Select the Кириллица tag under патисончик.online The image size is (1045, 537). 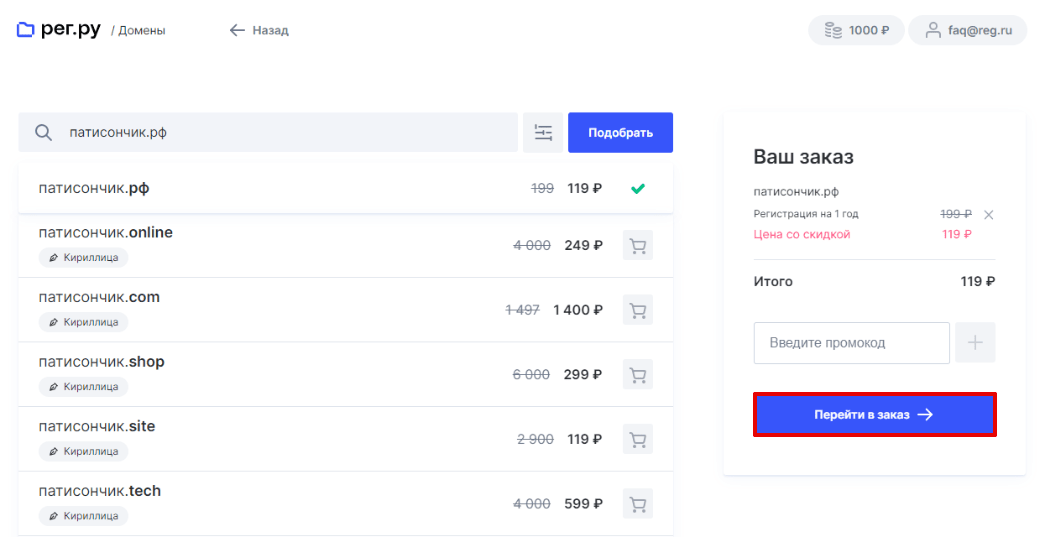(84, 258)
